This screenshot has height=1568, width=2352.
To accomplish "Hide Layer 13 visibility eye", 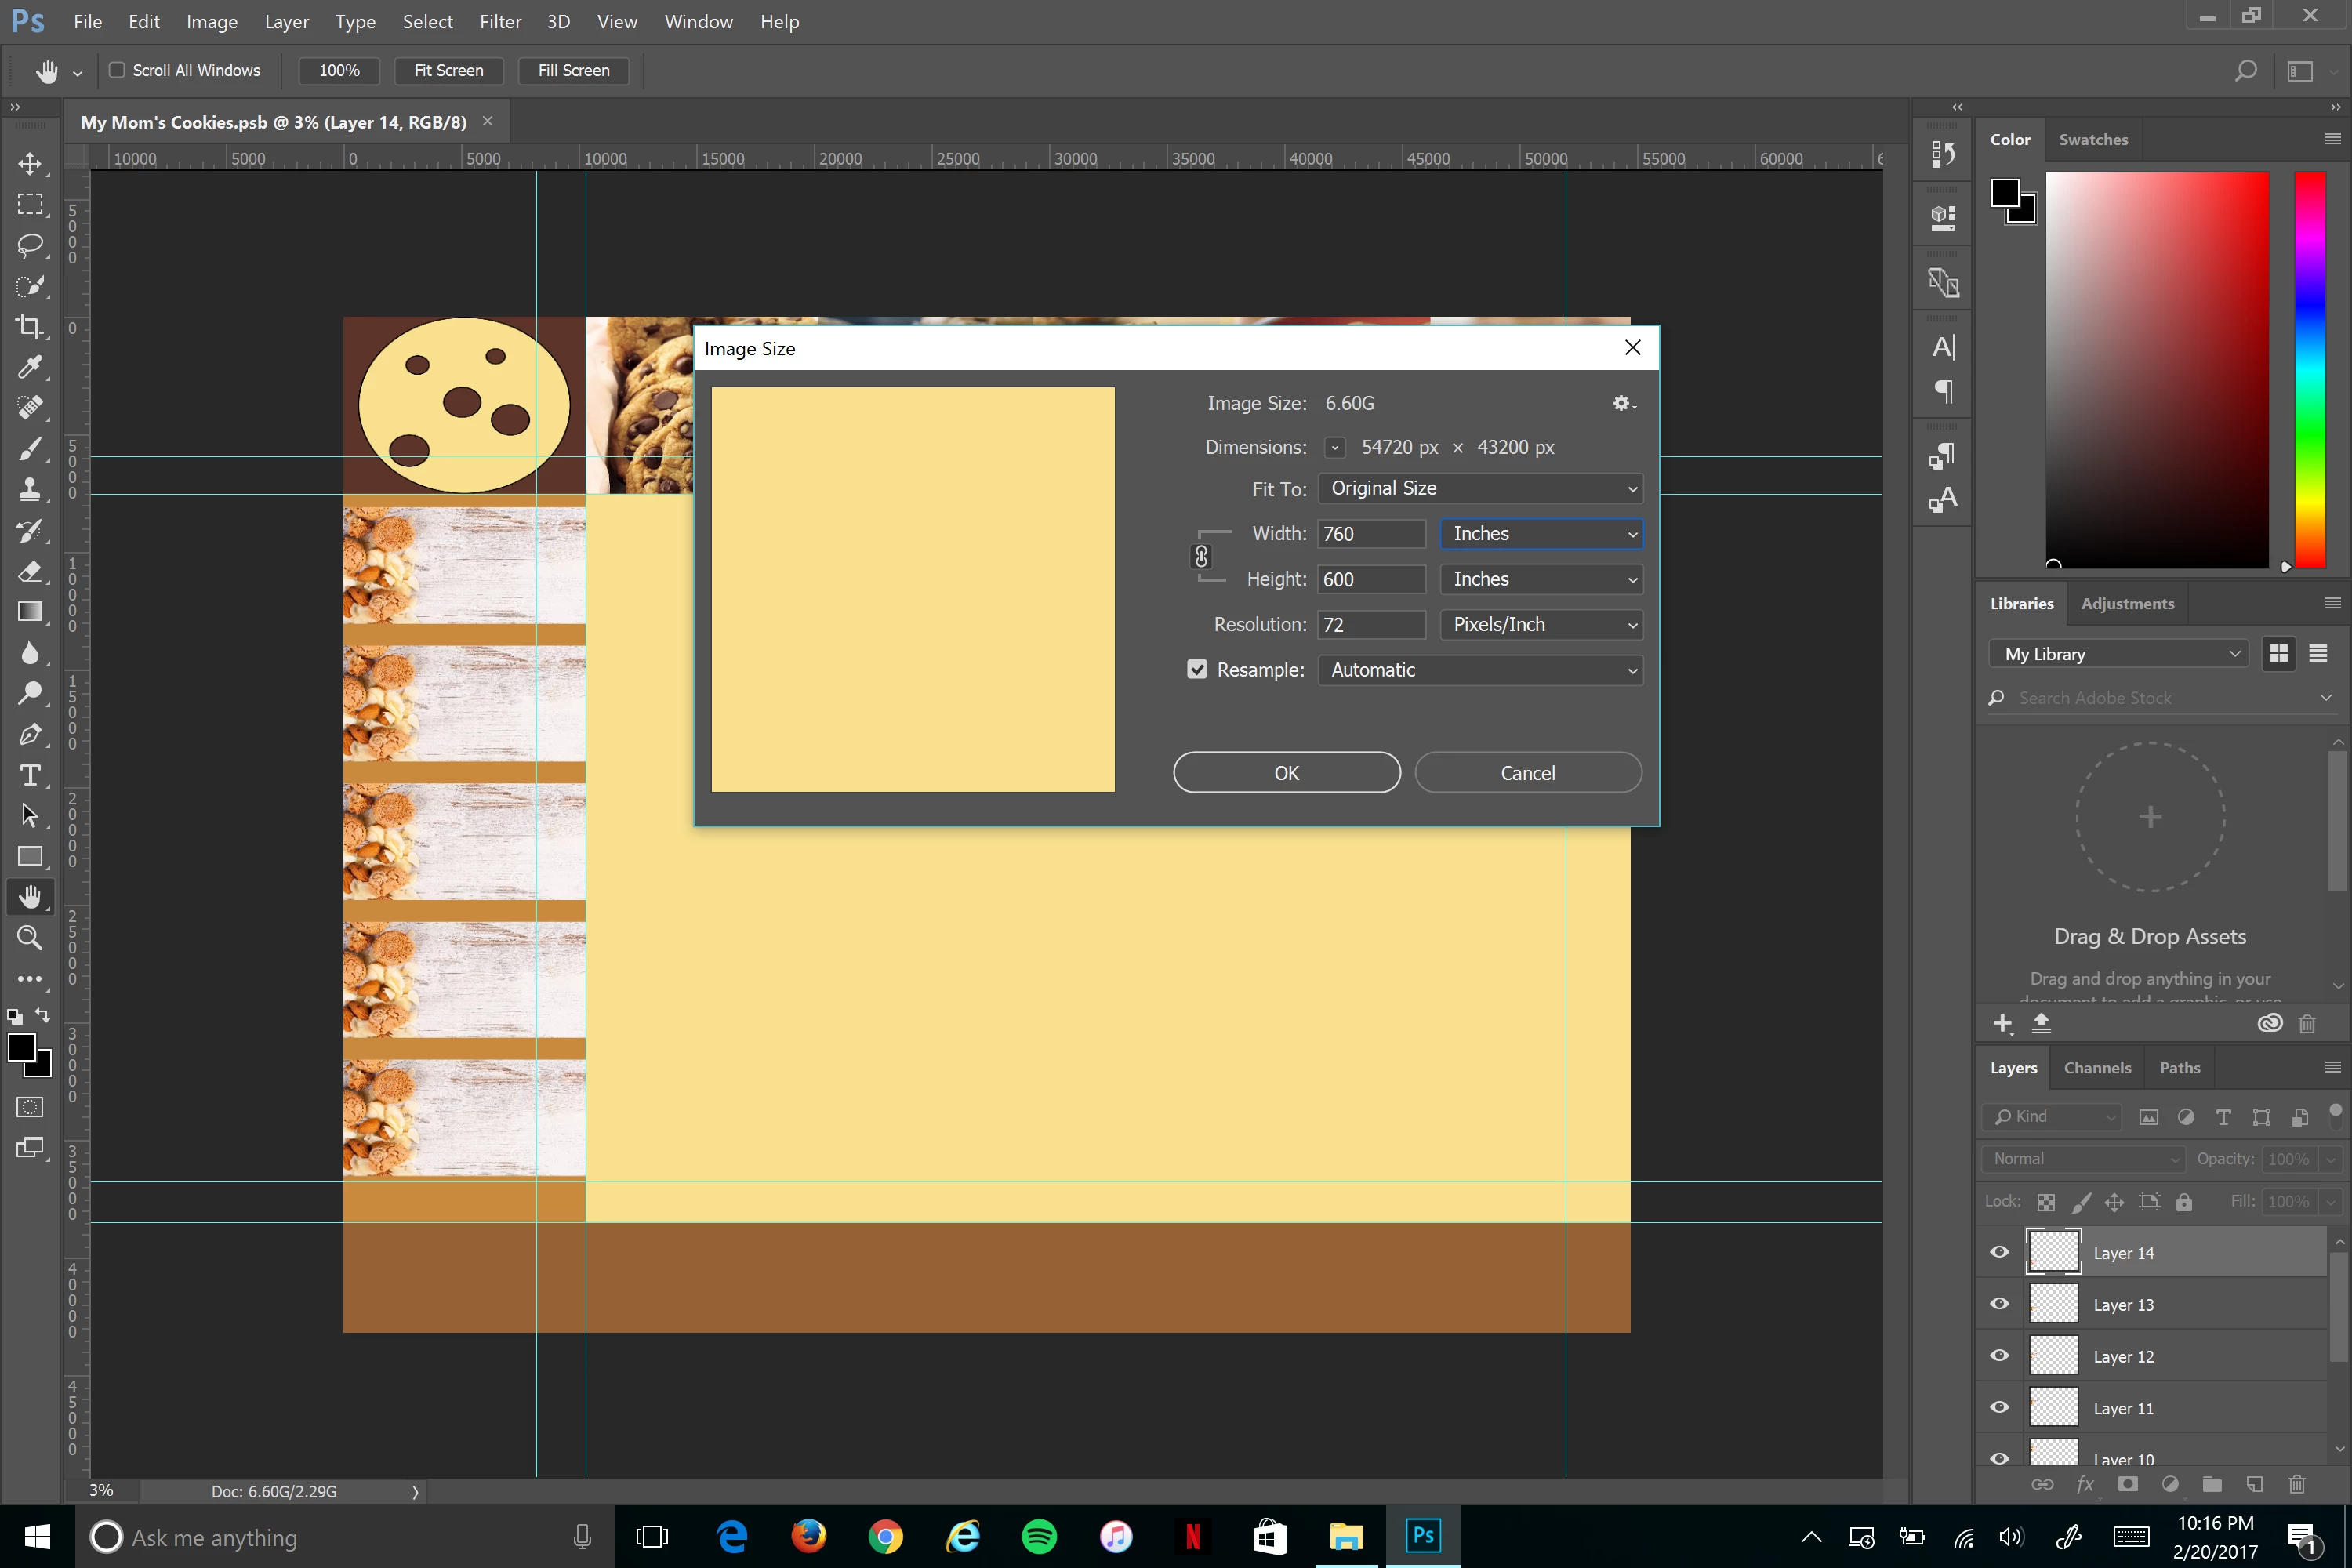I will pyautogui.click(x=1999, y=1304).
